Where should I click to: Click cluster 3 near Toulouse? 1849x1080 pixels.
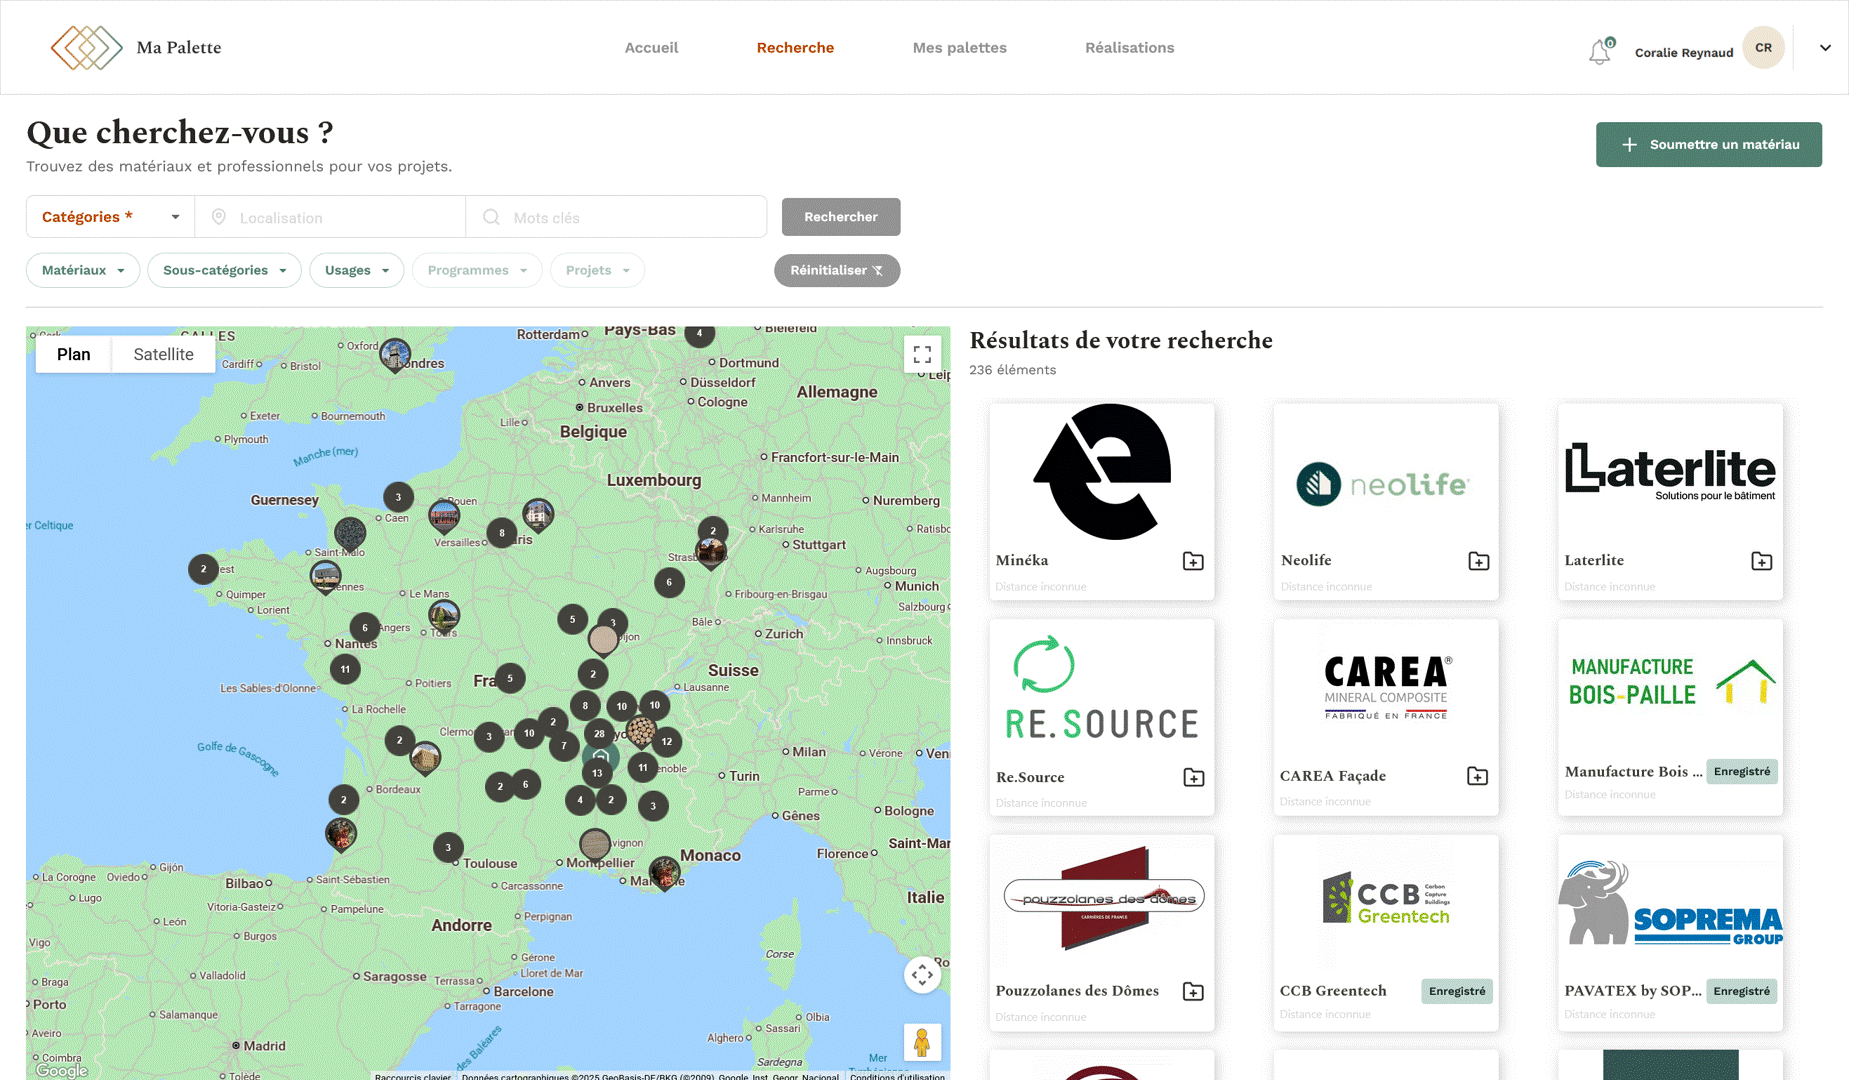[448, 847]
